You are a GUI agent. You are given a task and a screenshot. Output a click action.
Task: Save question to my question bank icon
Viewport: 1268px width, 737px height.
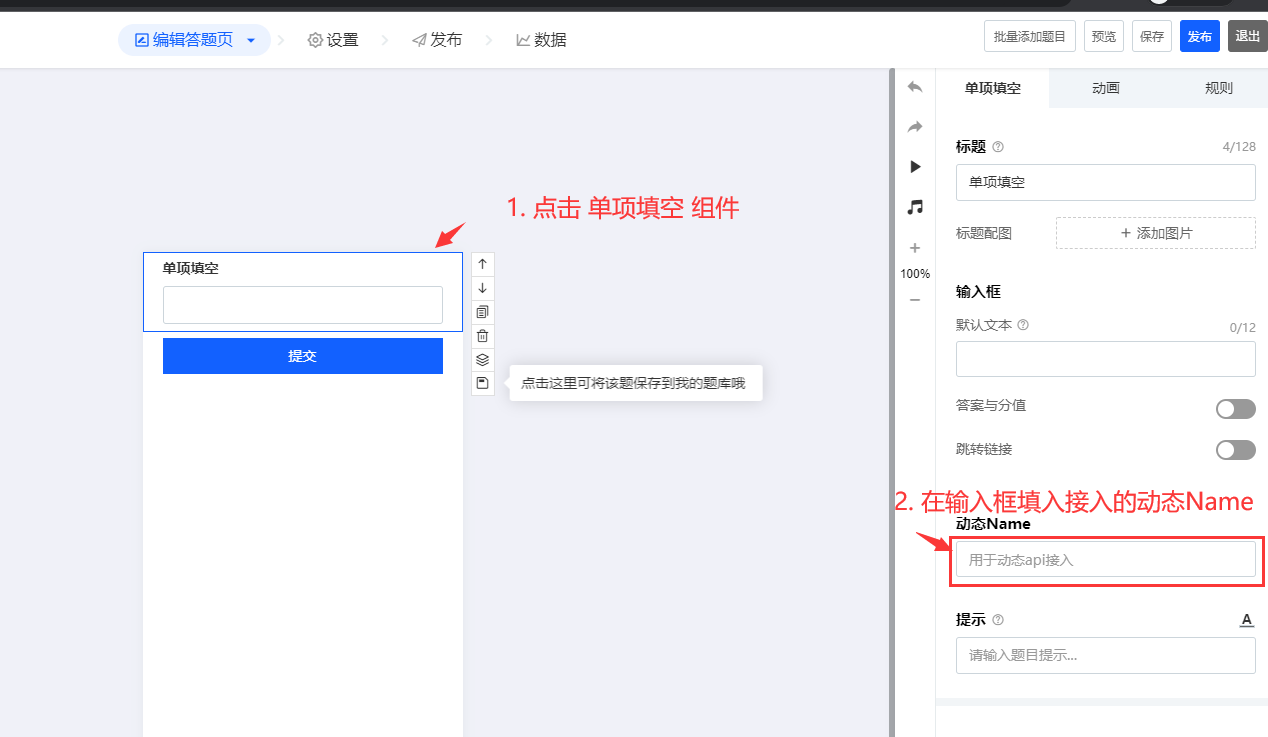482,383
